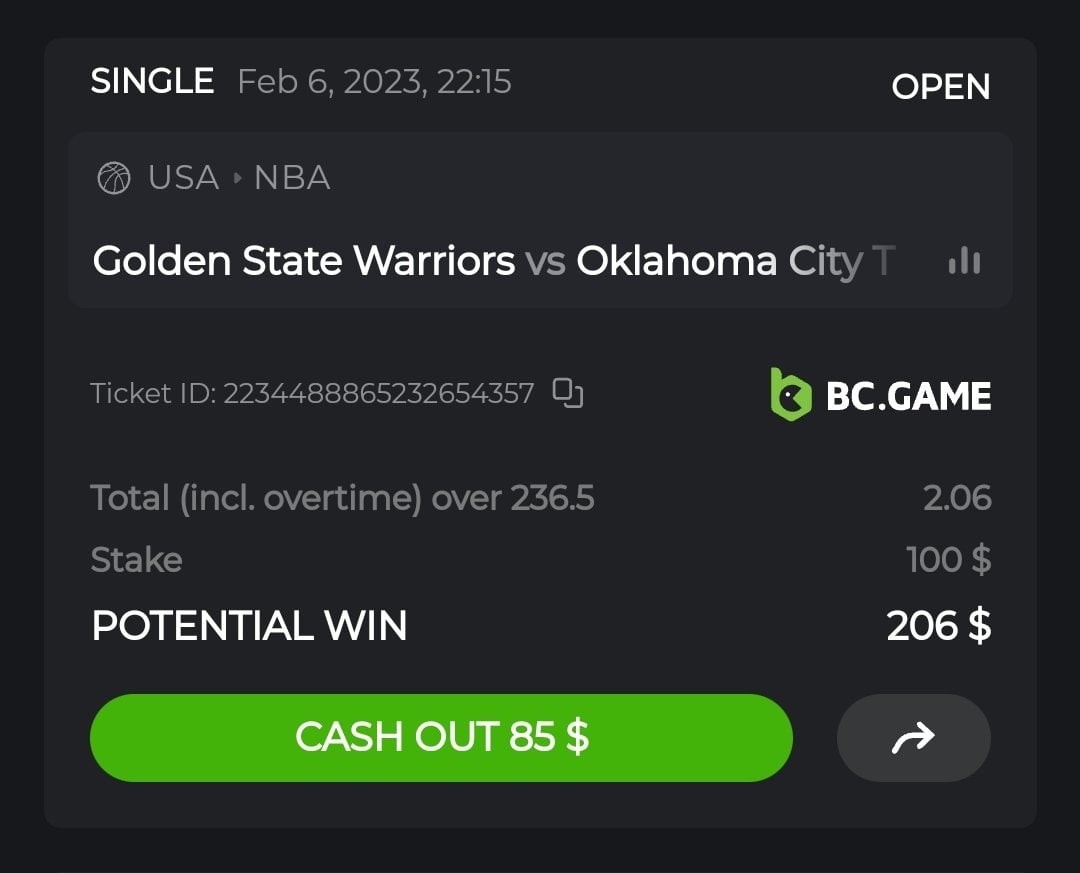Click the 2.06 odds value
Image resolution: width=1080 pixels, height=873 pixels.
point(957,498)
